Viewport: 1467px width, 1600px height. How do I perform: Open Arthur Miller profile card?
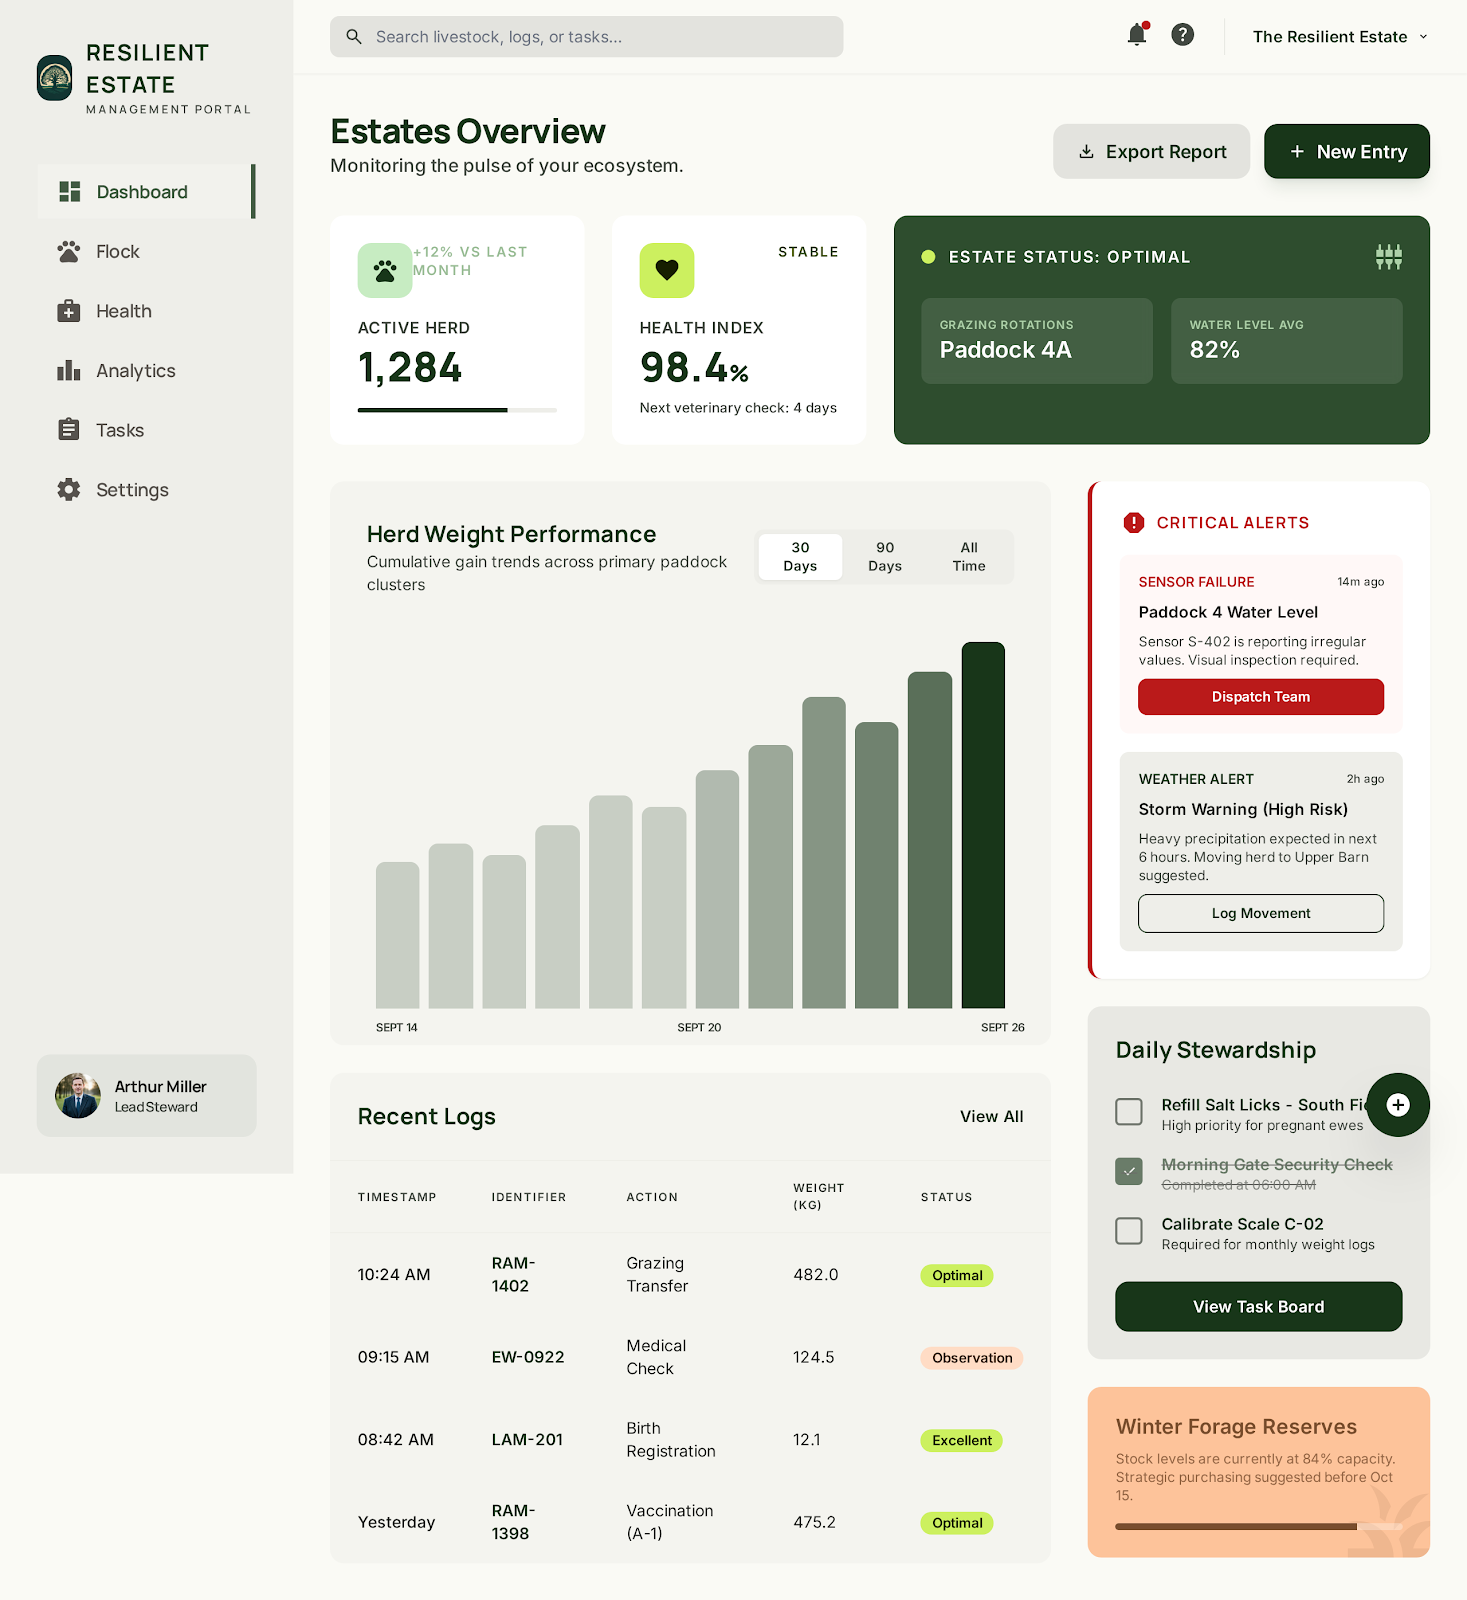(147, 1096)
